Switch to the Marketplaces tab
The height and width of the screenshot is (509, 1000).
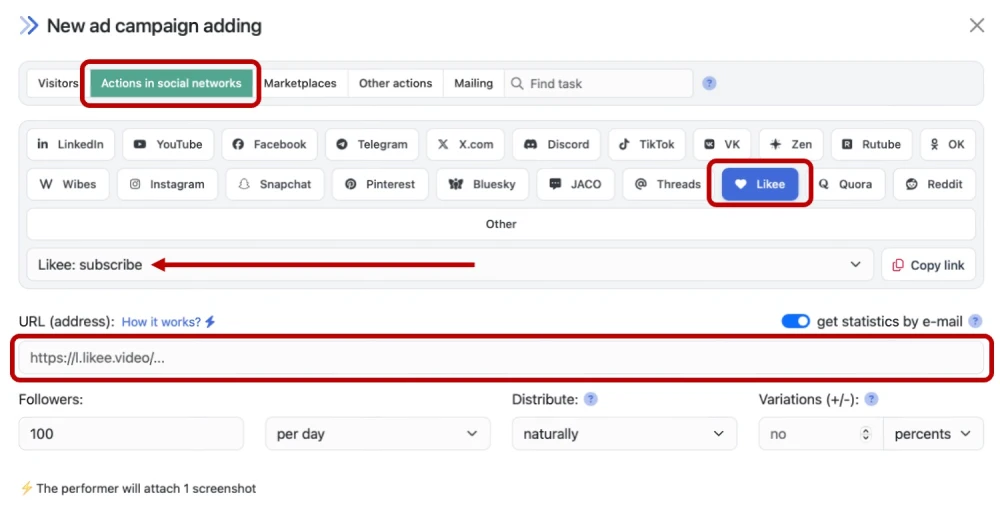click(x=300, y=83)
